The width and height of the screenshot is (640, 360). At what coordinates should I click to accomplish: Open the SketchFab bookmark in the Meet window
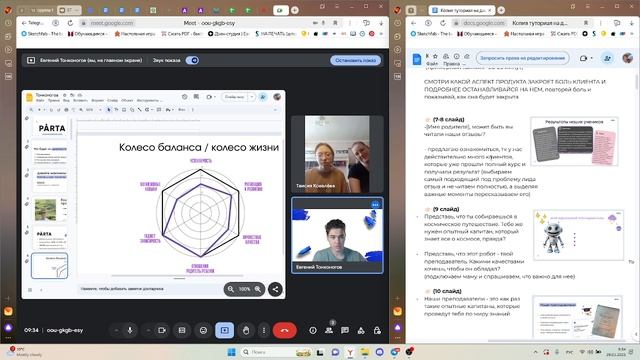click(x=42, y=34)
